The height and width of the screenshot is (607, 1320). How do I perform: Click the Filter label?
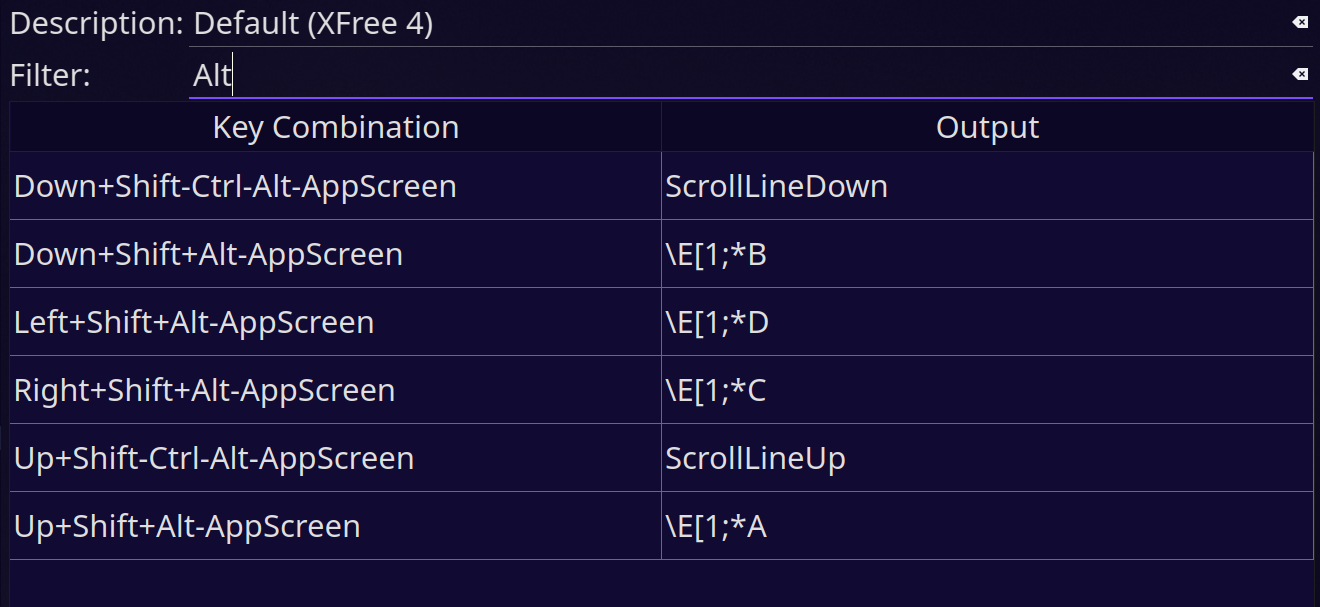(50, 75)
